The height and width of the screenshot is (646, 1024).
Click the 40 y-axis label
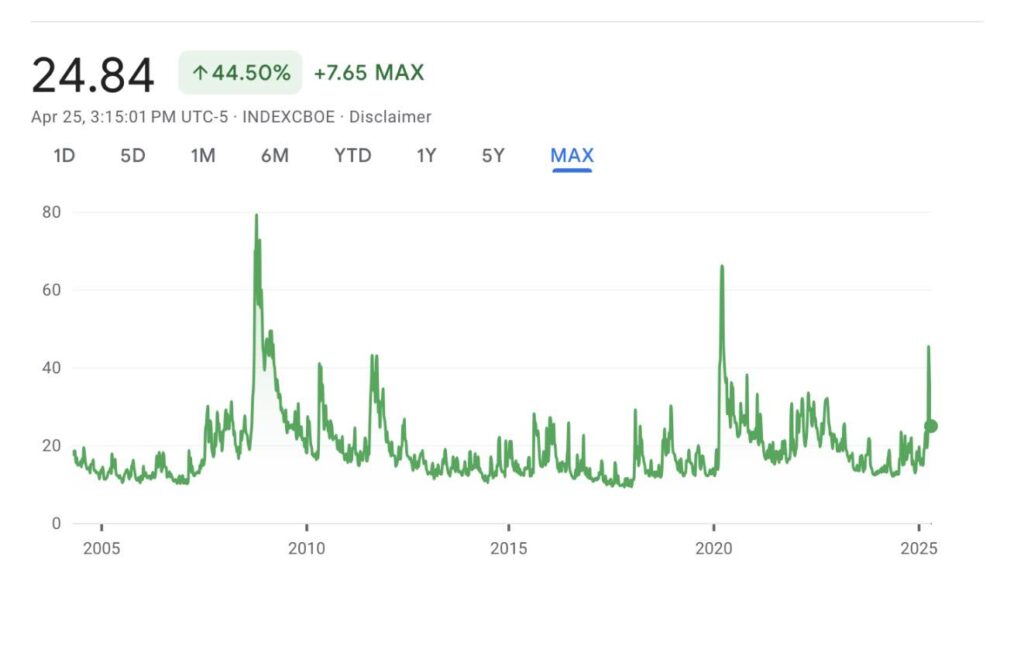[x=52, y=368]
